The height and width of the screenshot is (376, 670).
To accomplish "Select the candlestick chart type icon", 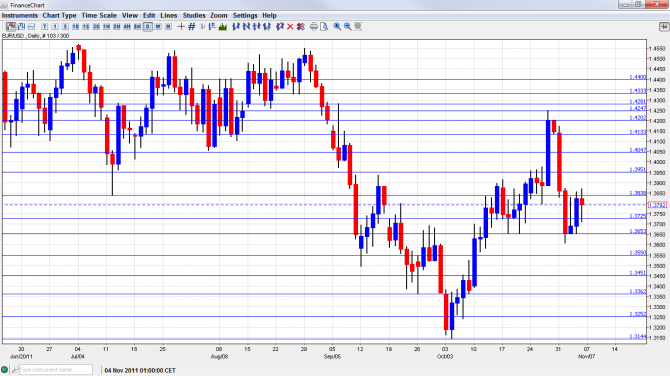I will (11, 26).
